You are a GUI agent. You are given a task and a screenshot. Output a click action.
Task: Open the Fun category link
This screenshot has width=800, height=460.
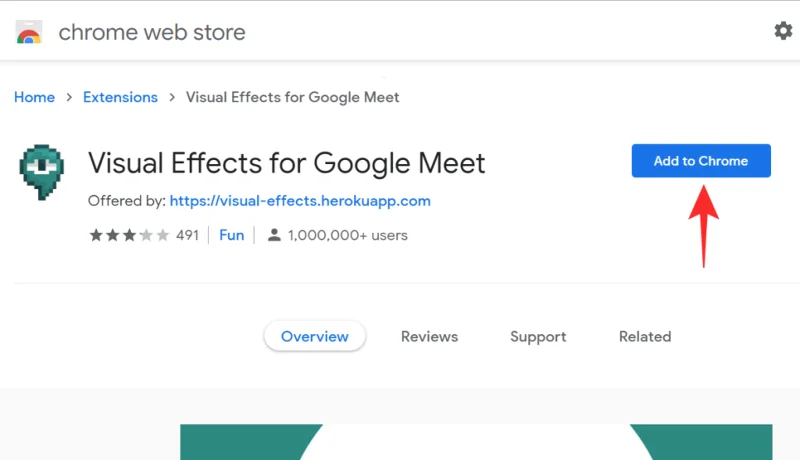point(231,236)
